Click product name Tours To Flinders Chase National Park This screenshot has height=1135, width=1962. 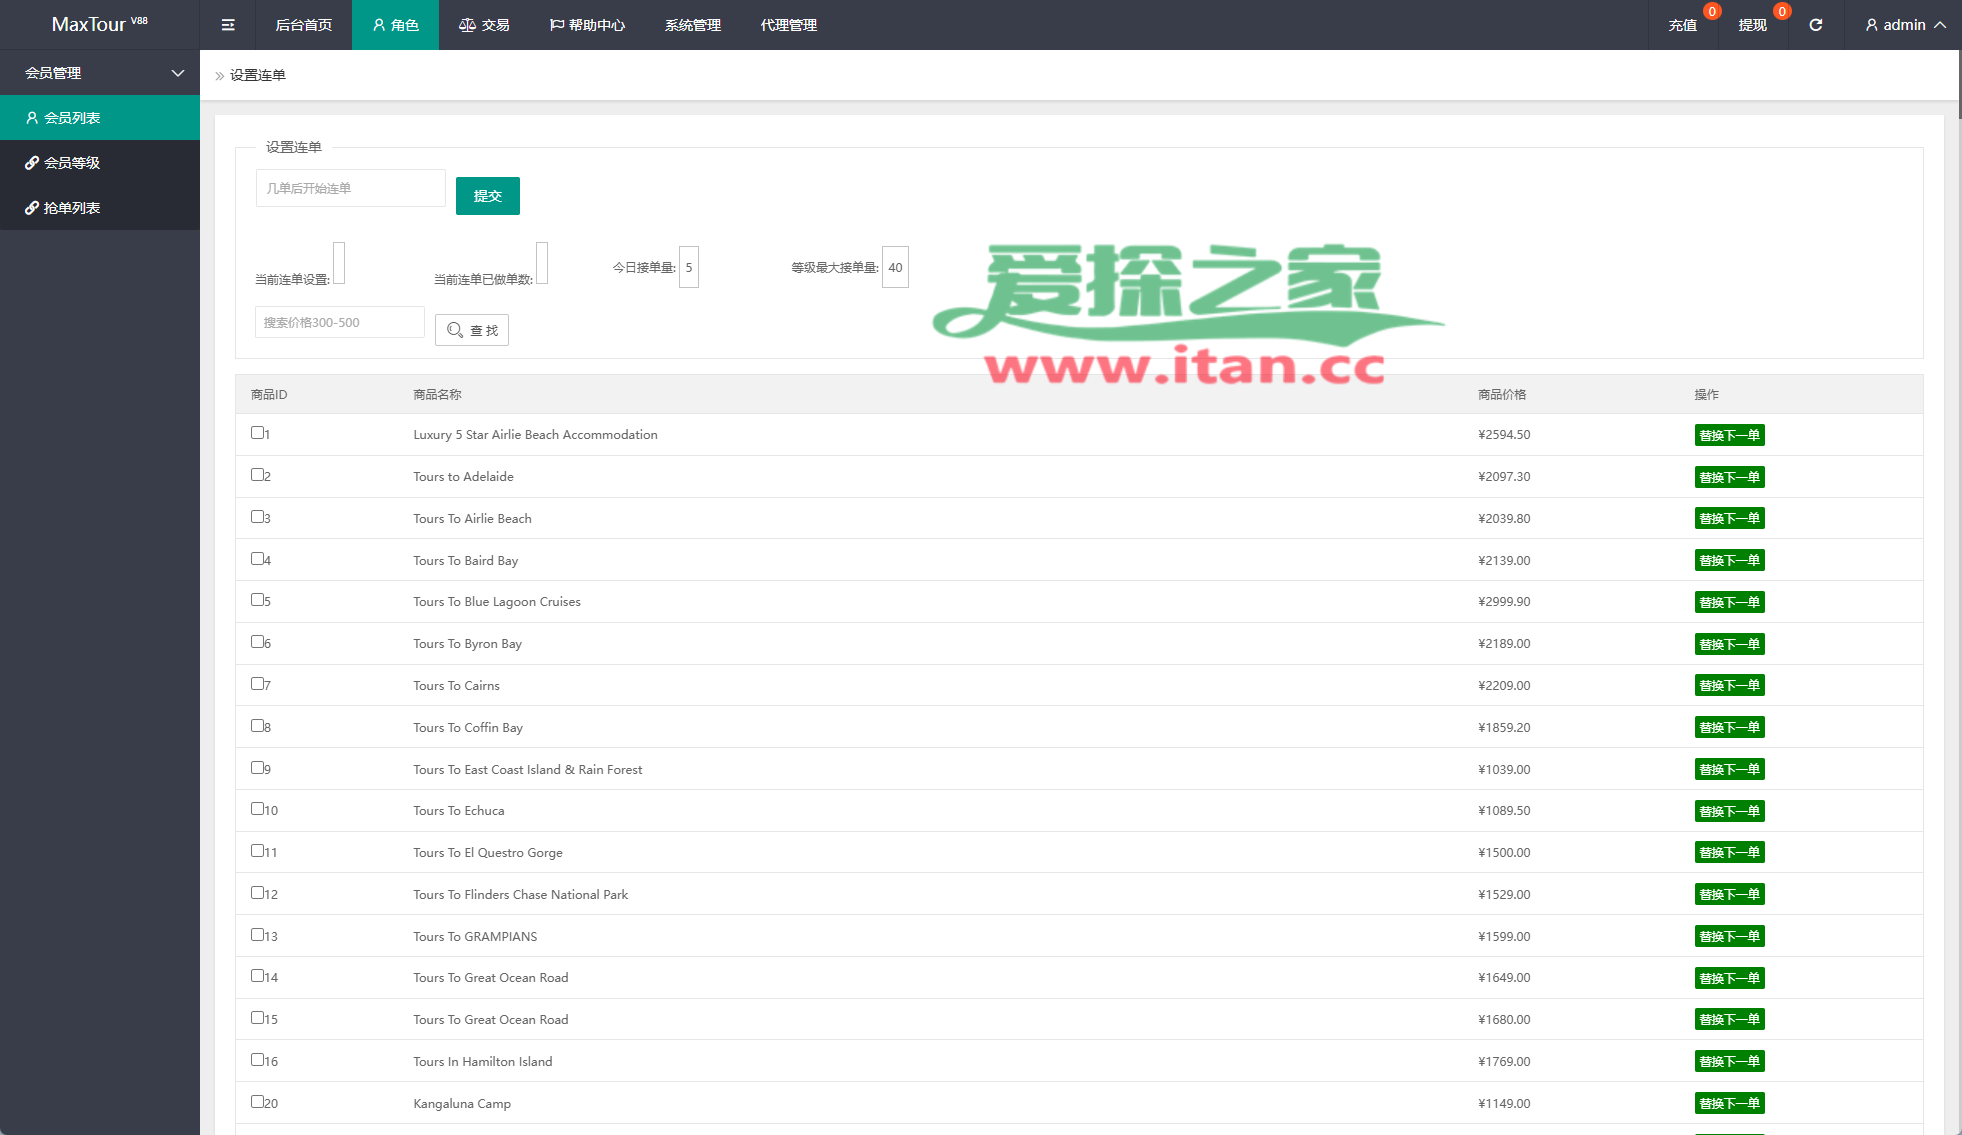[521, 895]
